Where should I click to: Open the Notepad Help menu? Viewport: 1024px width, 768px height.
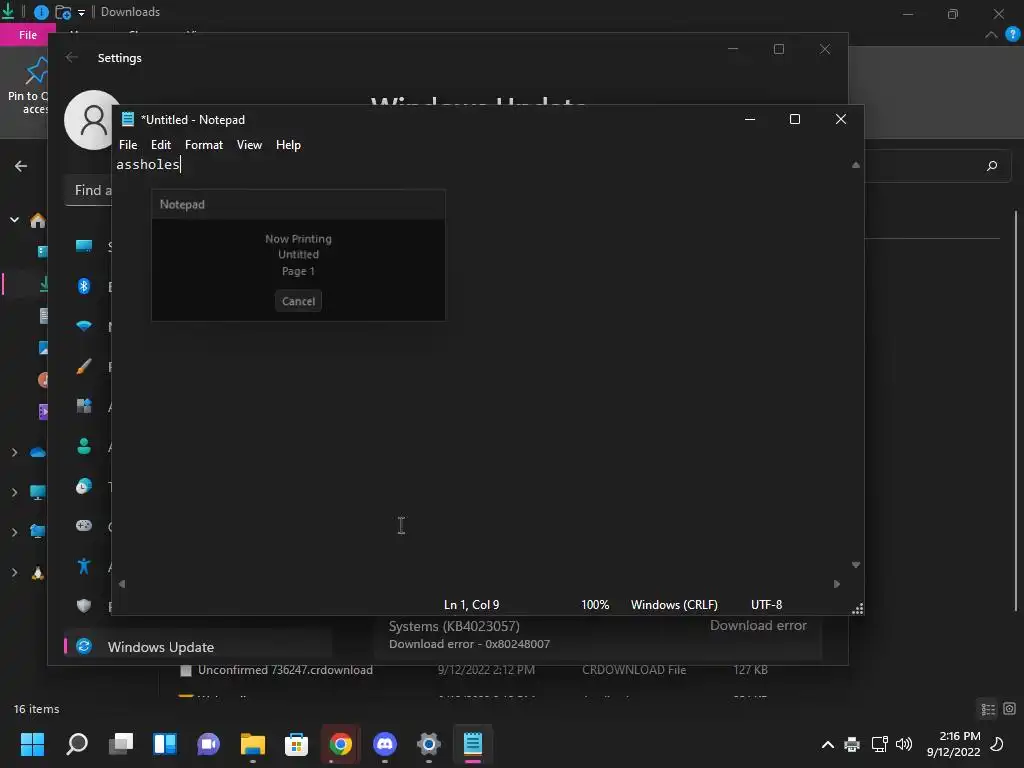tap(288, 145)
